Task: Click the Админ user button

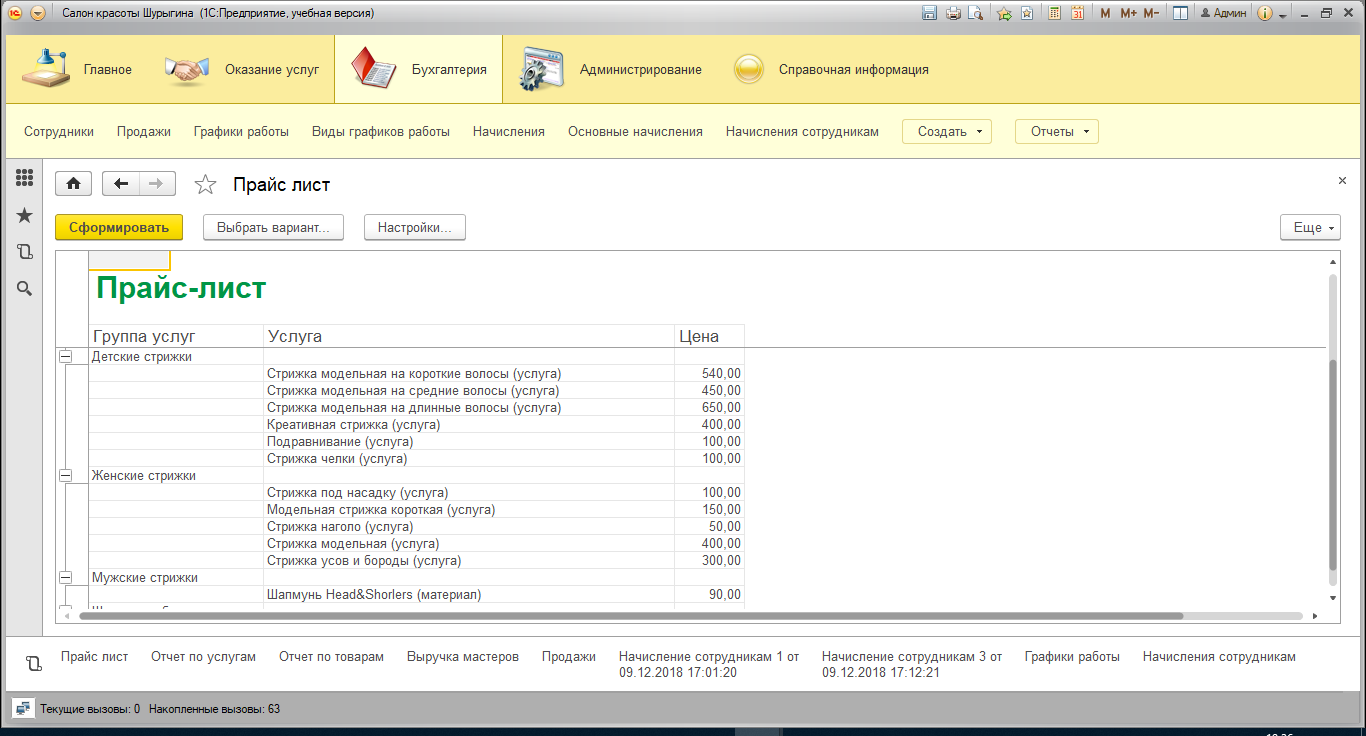Action: [x=1223, y=13]
